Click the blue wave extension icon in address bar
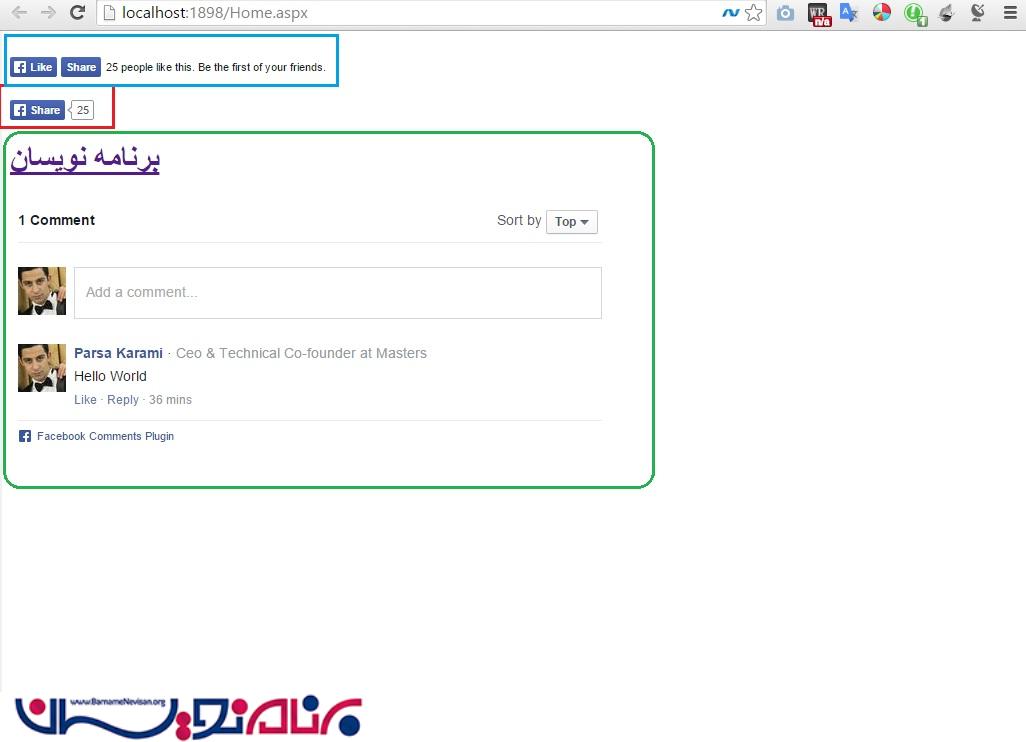Viewport: 1026px width, 742px height. tap(731, 12)
